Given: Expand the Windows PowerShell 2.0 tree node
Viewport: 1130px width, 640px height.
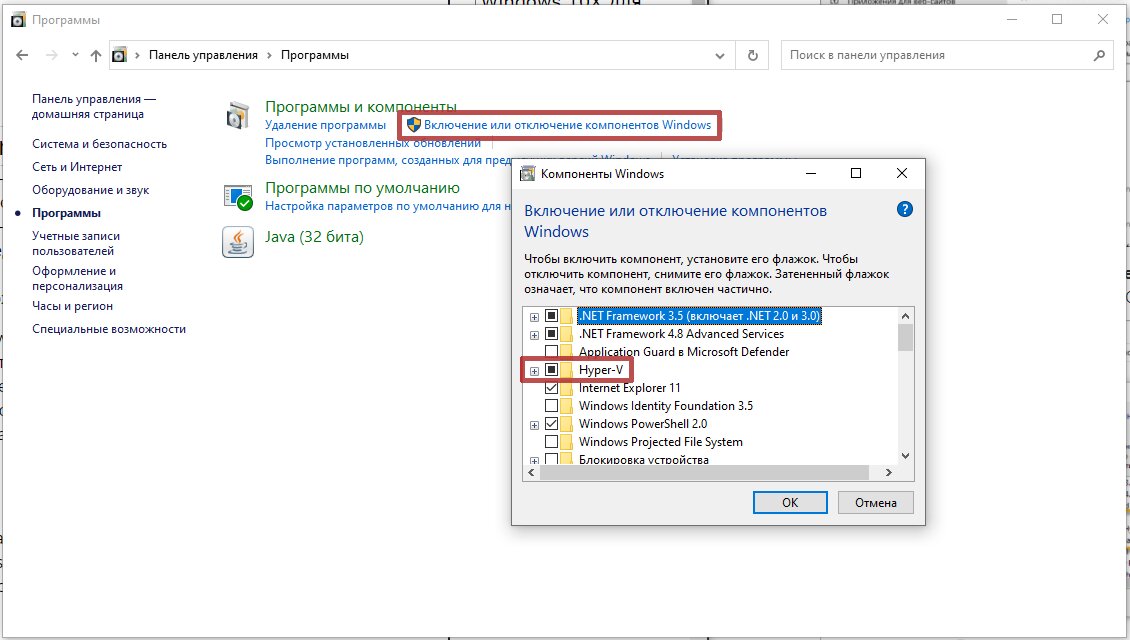Looking at the screenshot, I should (534, 425).
